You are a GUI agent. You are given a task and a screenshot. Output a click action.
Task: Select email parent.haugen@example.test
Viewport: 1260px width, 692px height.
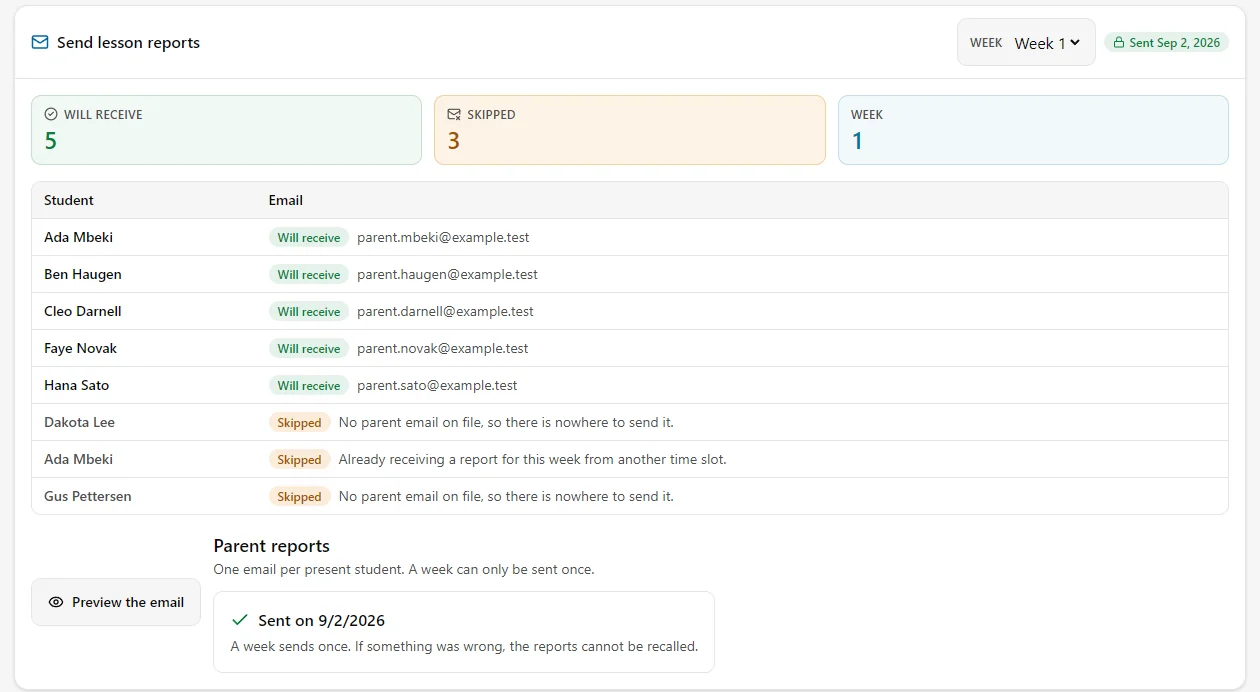click(x=447, y=274)
